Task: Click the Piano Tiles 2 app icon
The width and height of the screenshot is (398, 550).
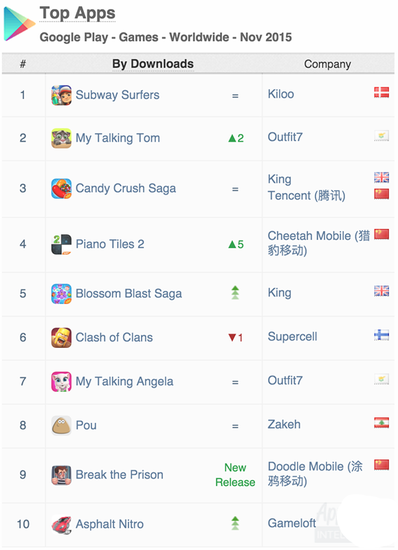Action: (x=61, y=244)
